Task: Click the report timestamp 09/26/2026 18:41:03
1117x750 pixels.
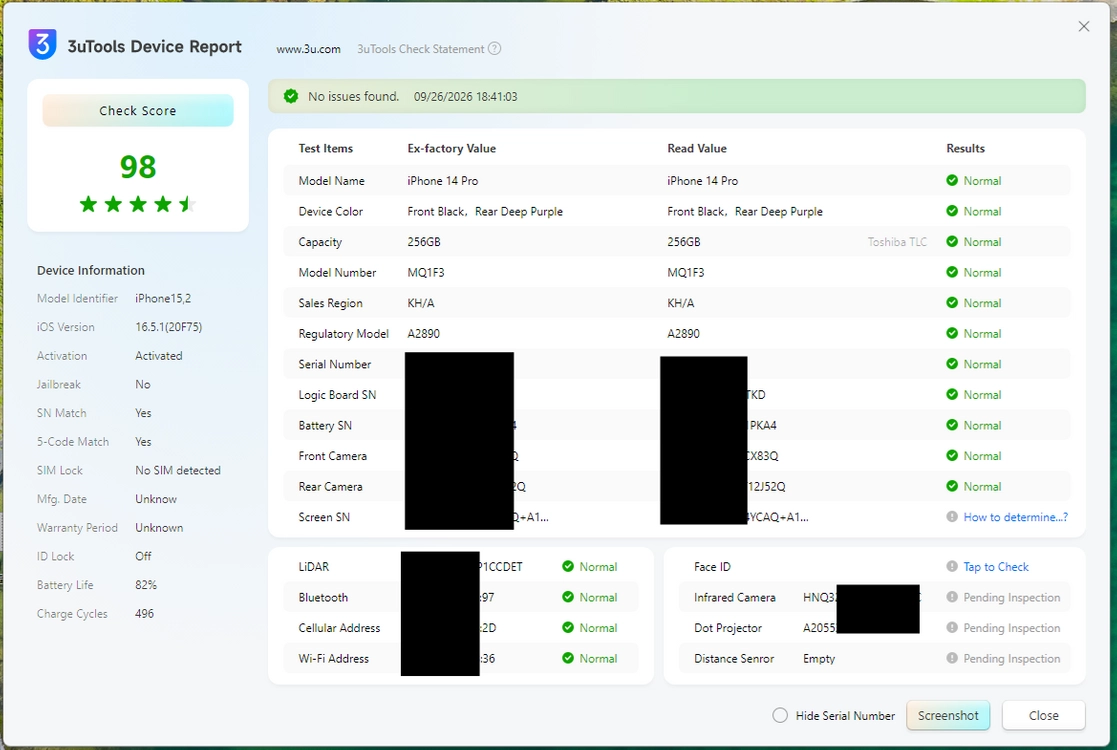Action: [x=465, y=97]
